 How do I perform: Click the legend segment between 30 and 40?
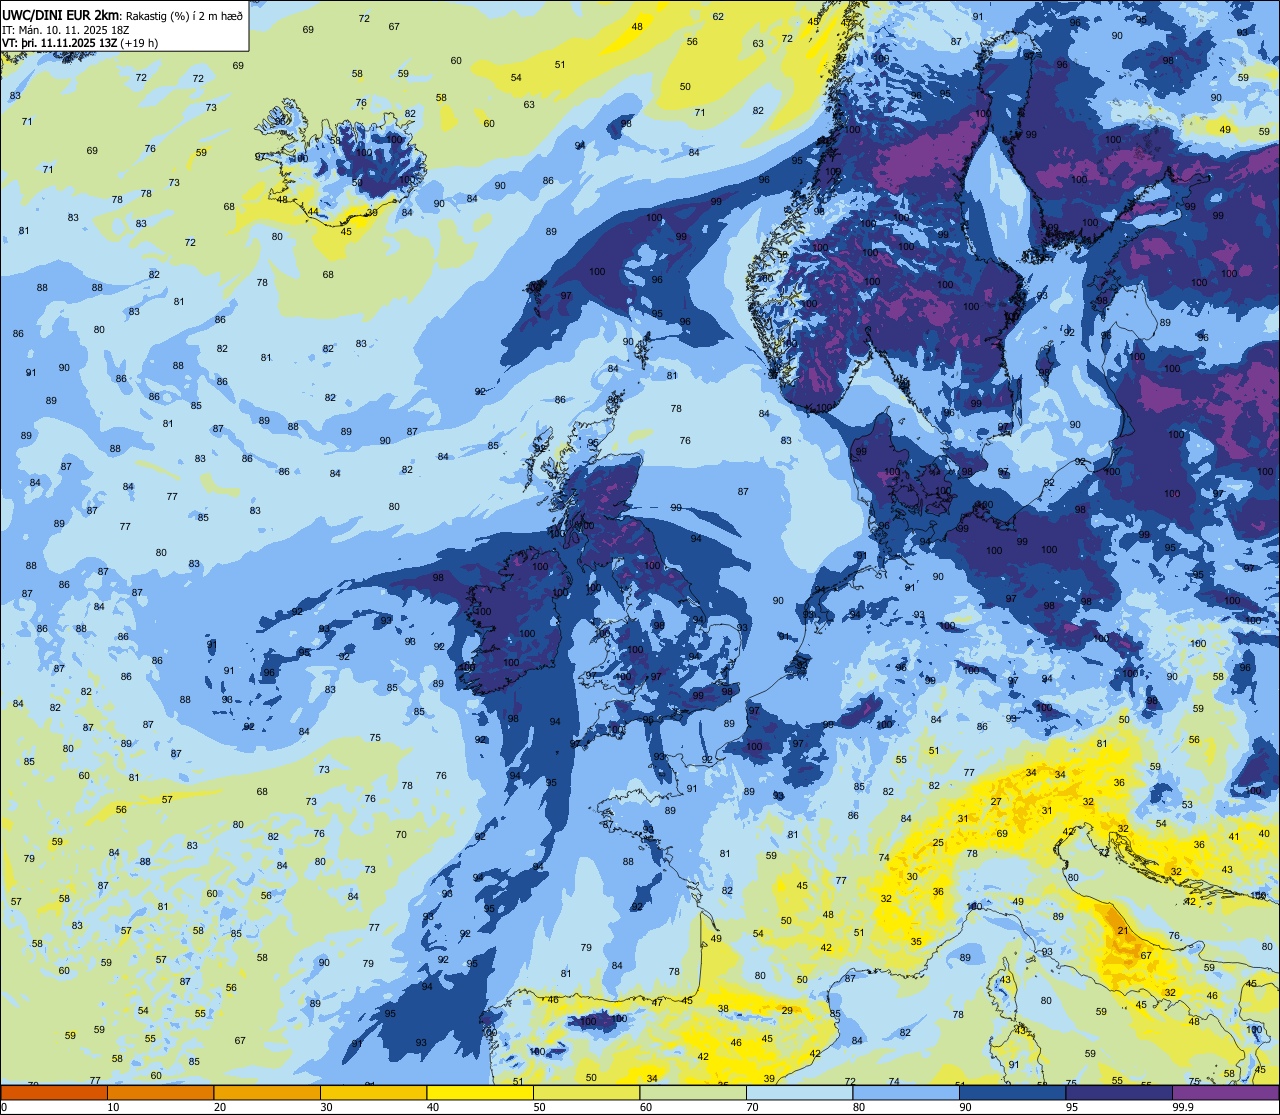click(x=374, y=1093)
